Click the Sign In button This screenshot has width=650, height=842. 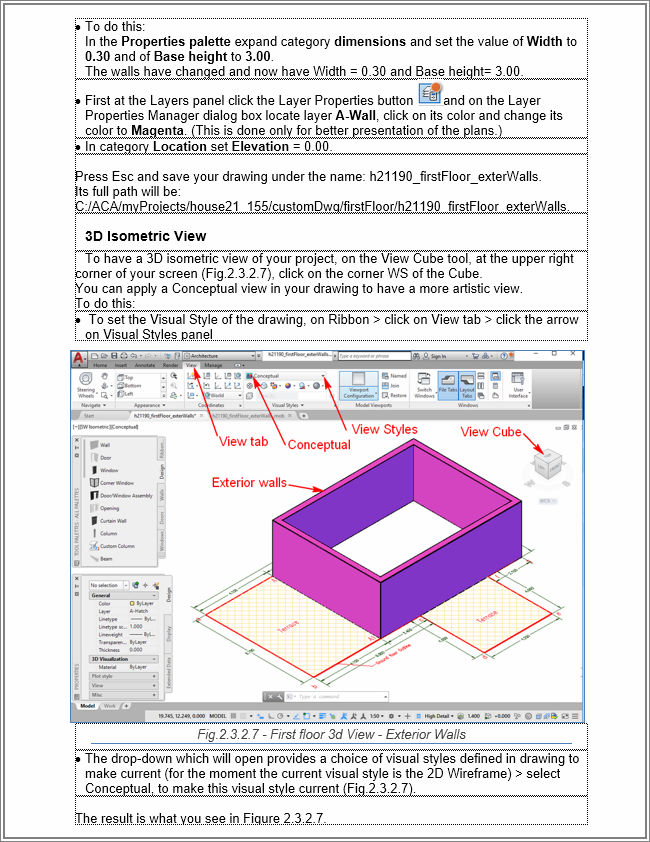point(435,355)
